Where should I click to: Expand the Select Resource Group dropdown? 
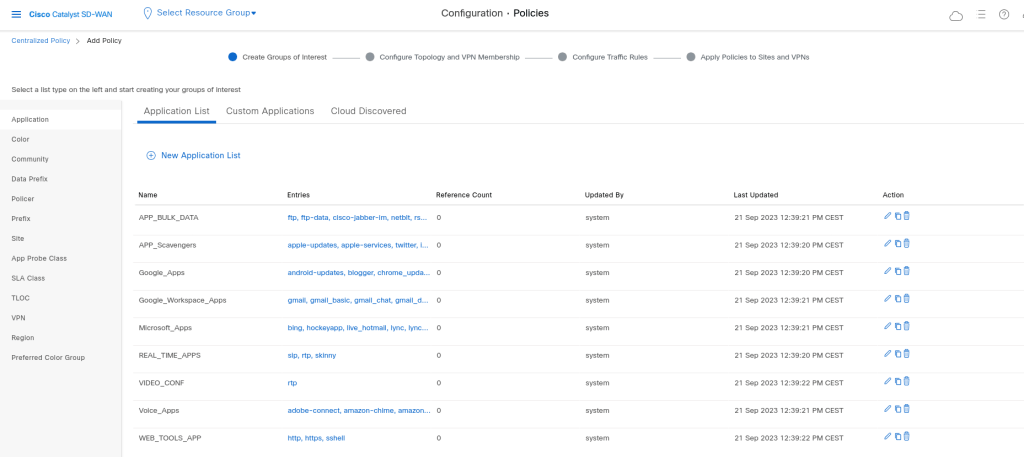pyautogui.click(x=207, y=13)
